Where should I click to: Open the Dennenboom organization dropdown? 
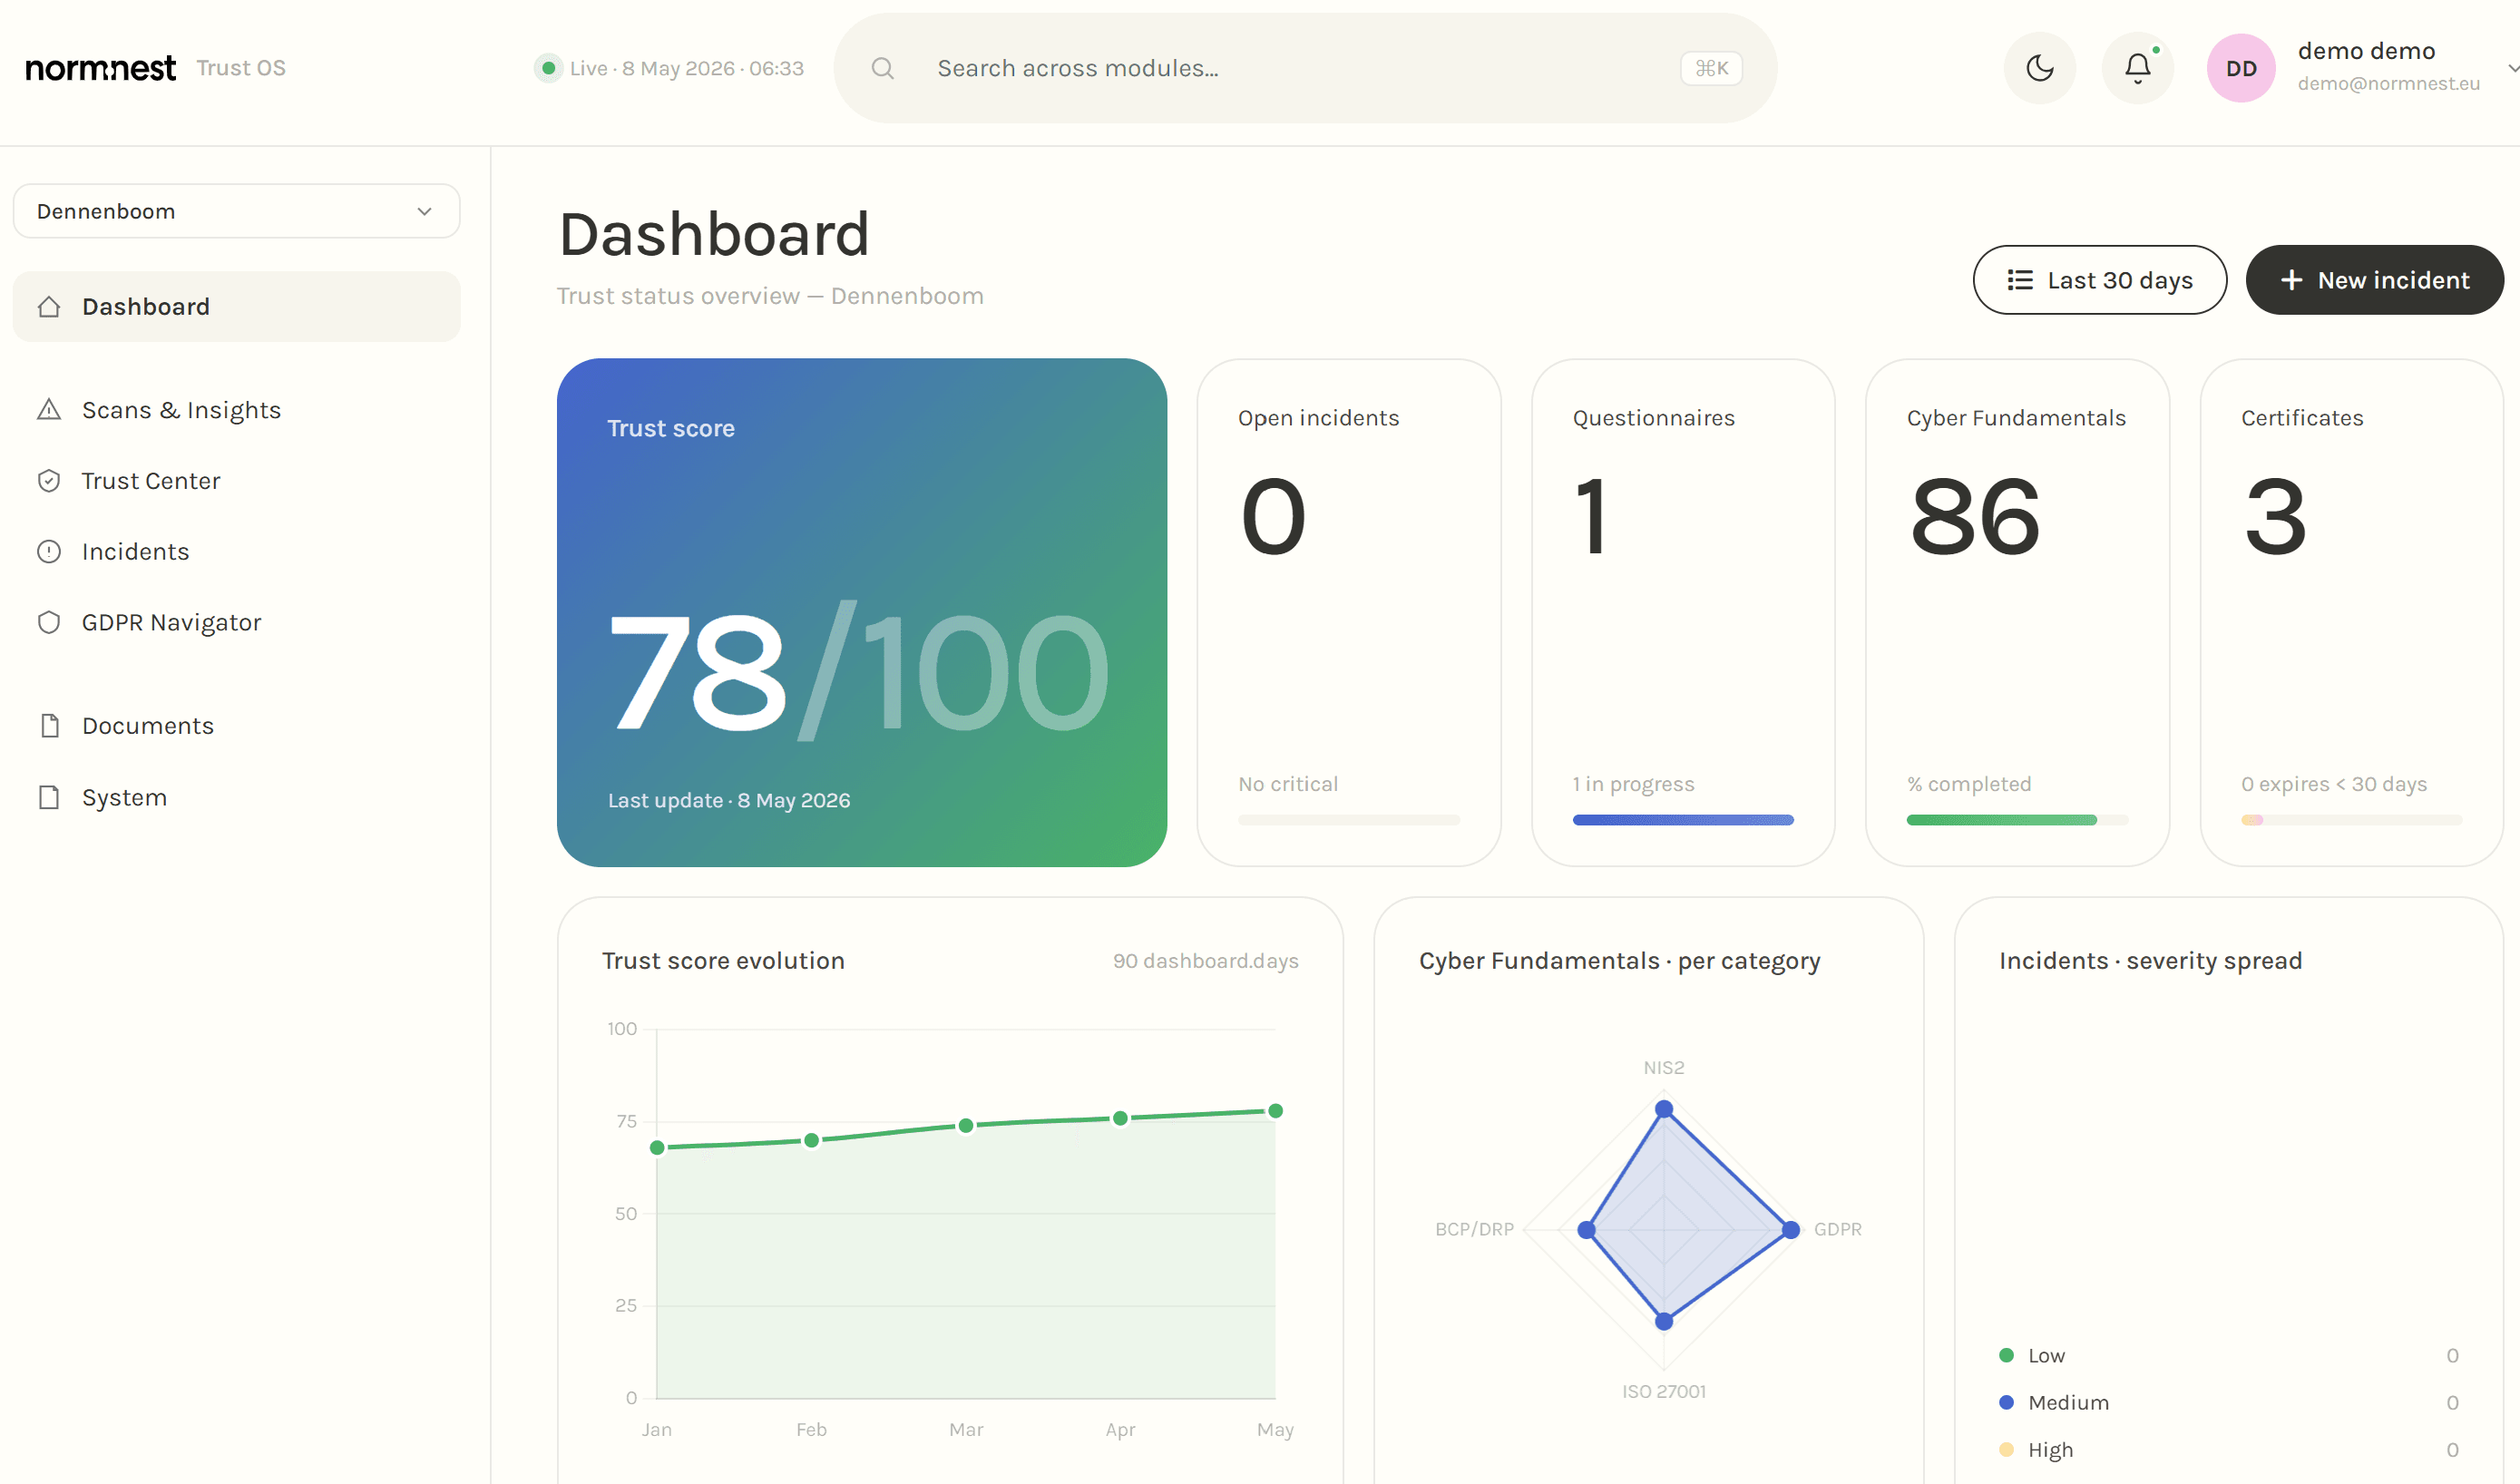point(236,211)
